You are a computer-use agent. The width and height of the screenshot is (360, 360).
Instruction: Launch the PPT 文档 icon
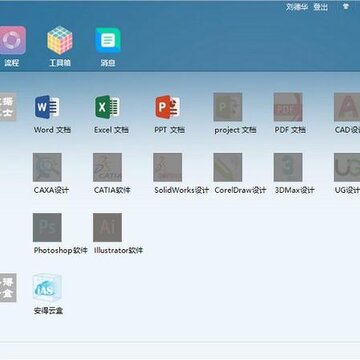coord(168,107)
